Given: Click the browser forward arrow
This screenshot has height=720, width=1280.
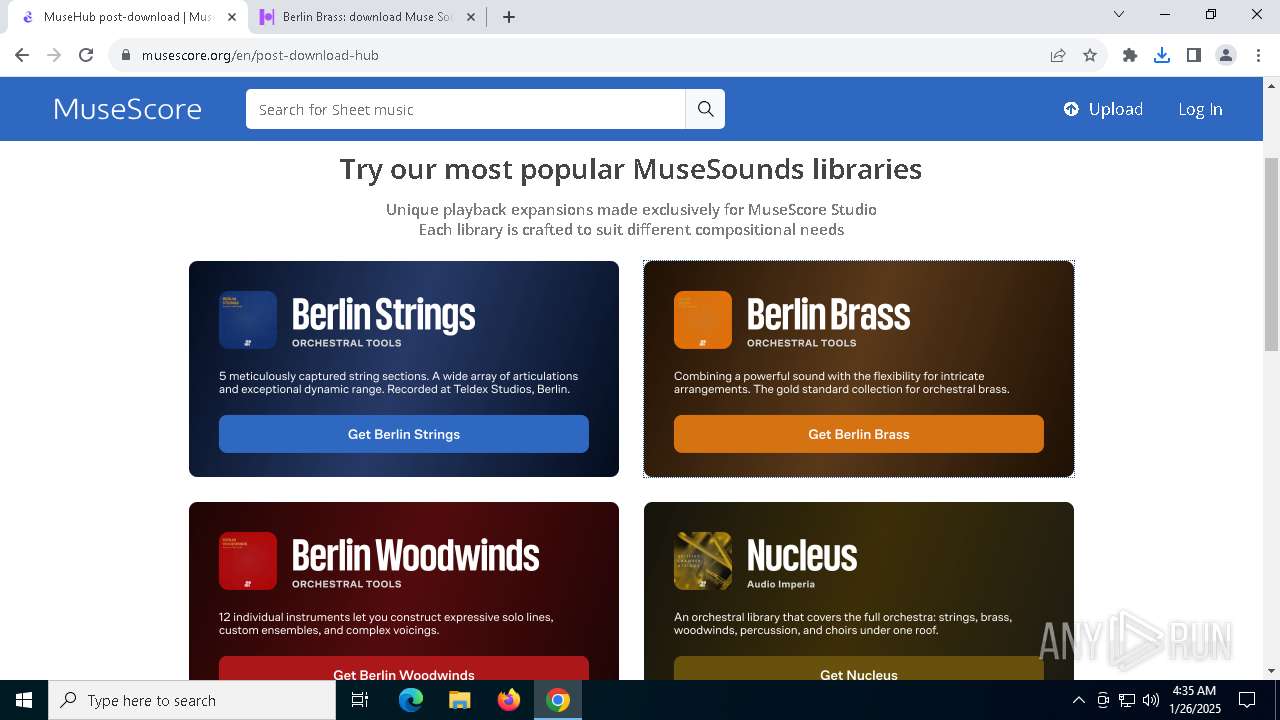Looking at the screenshot, I should (54, 55).
